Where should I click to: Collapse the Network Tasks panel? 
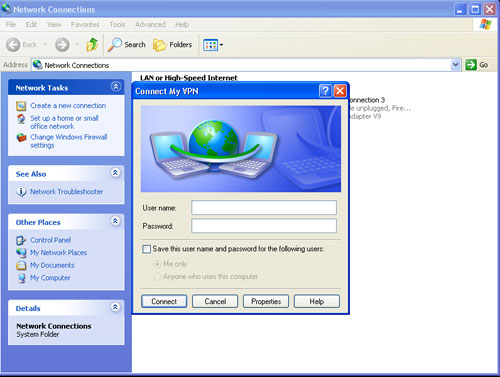coord(116,87)
